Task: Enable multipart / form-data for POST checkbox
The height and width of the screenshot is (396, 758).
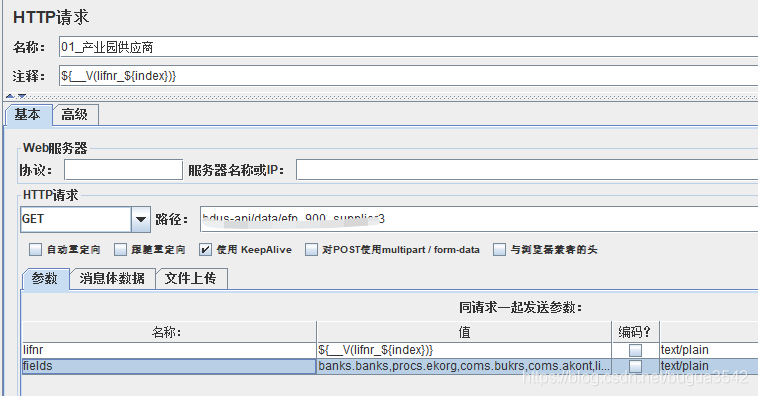Action: tap(311, 249)
